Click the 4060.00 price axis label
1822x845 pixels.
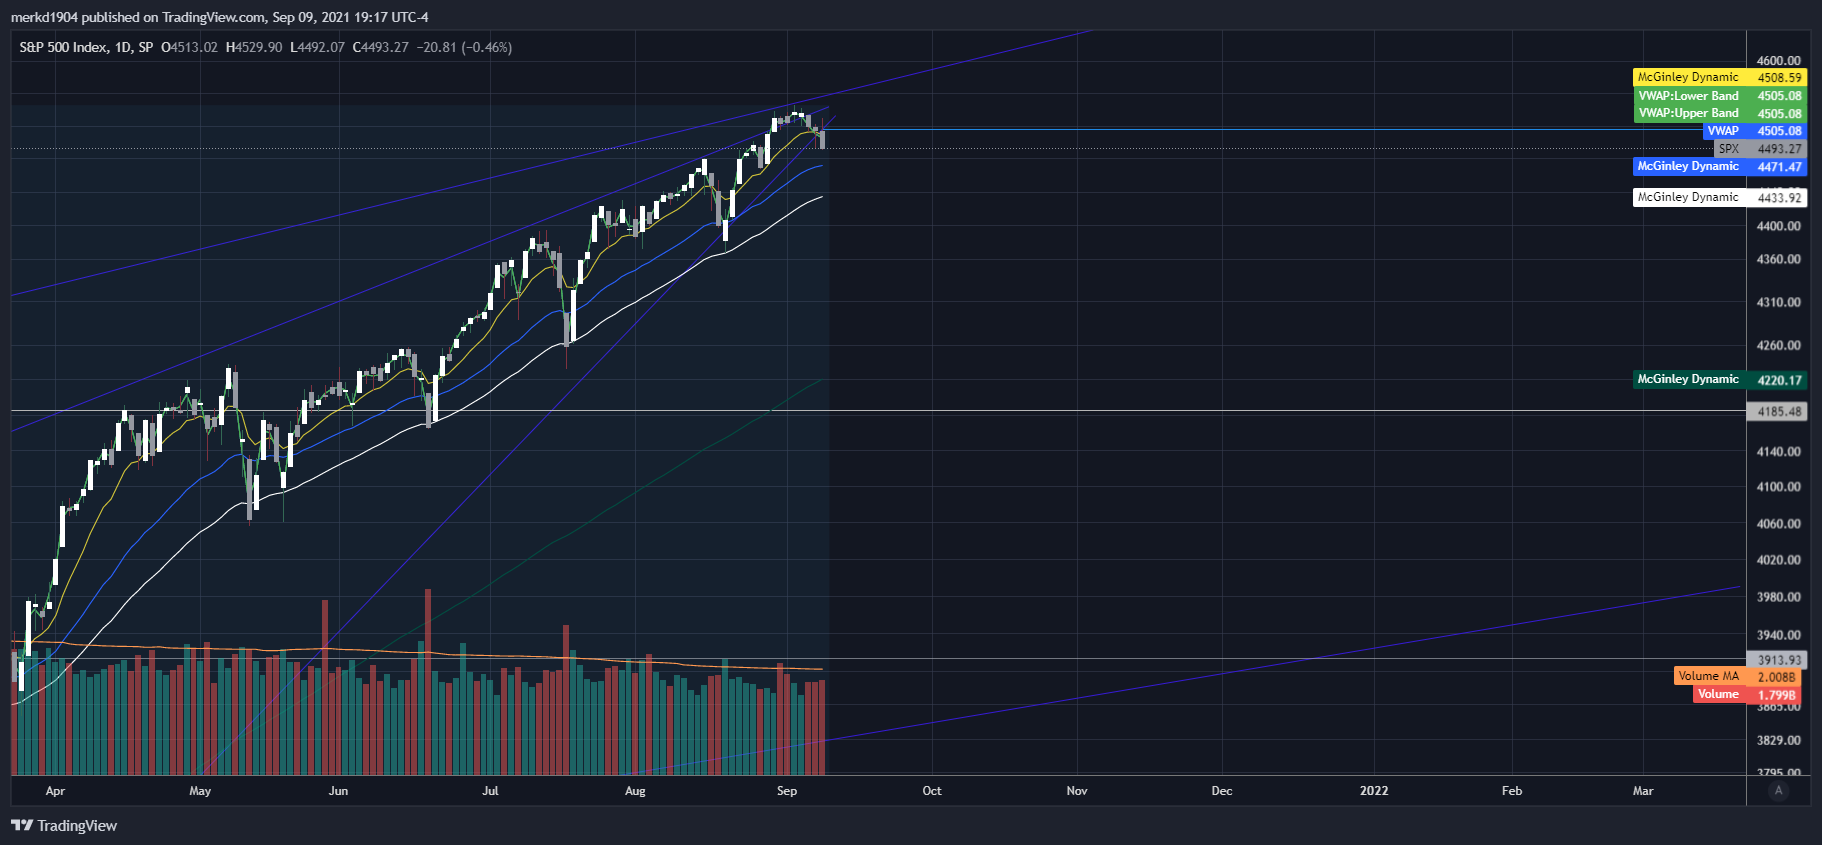click(1779, 524)
